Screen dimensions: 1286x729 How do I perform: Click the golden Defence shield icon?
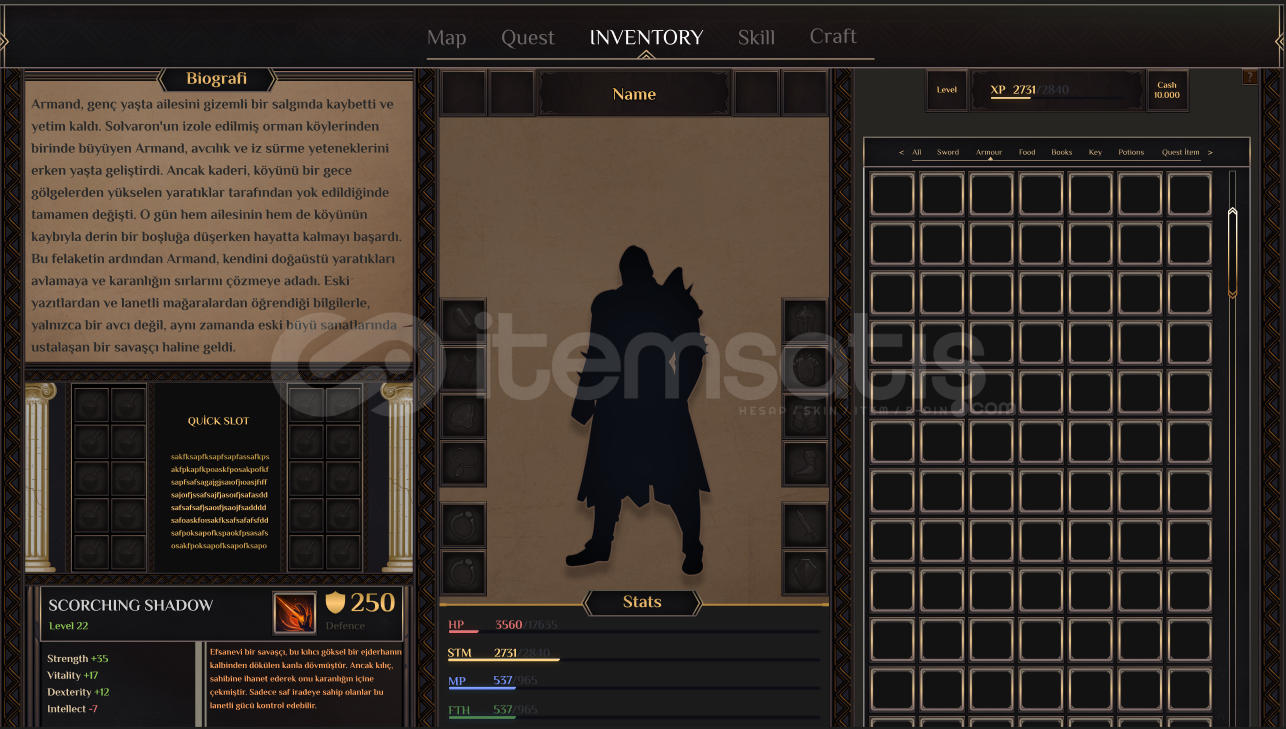tap(335, 602)
